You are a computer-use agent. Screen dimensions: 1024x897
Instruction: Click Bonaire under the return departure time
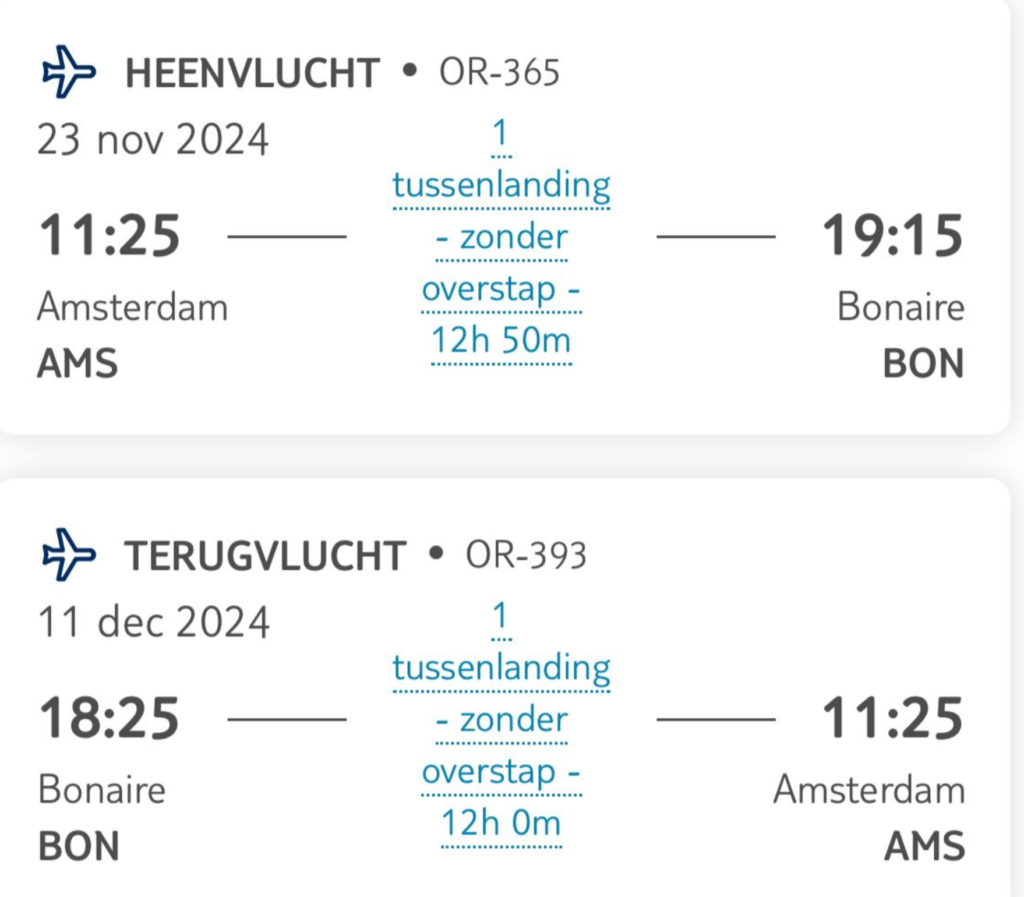(101, 790)
